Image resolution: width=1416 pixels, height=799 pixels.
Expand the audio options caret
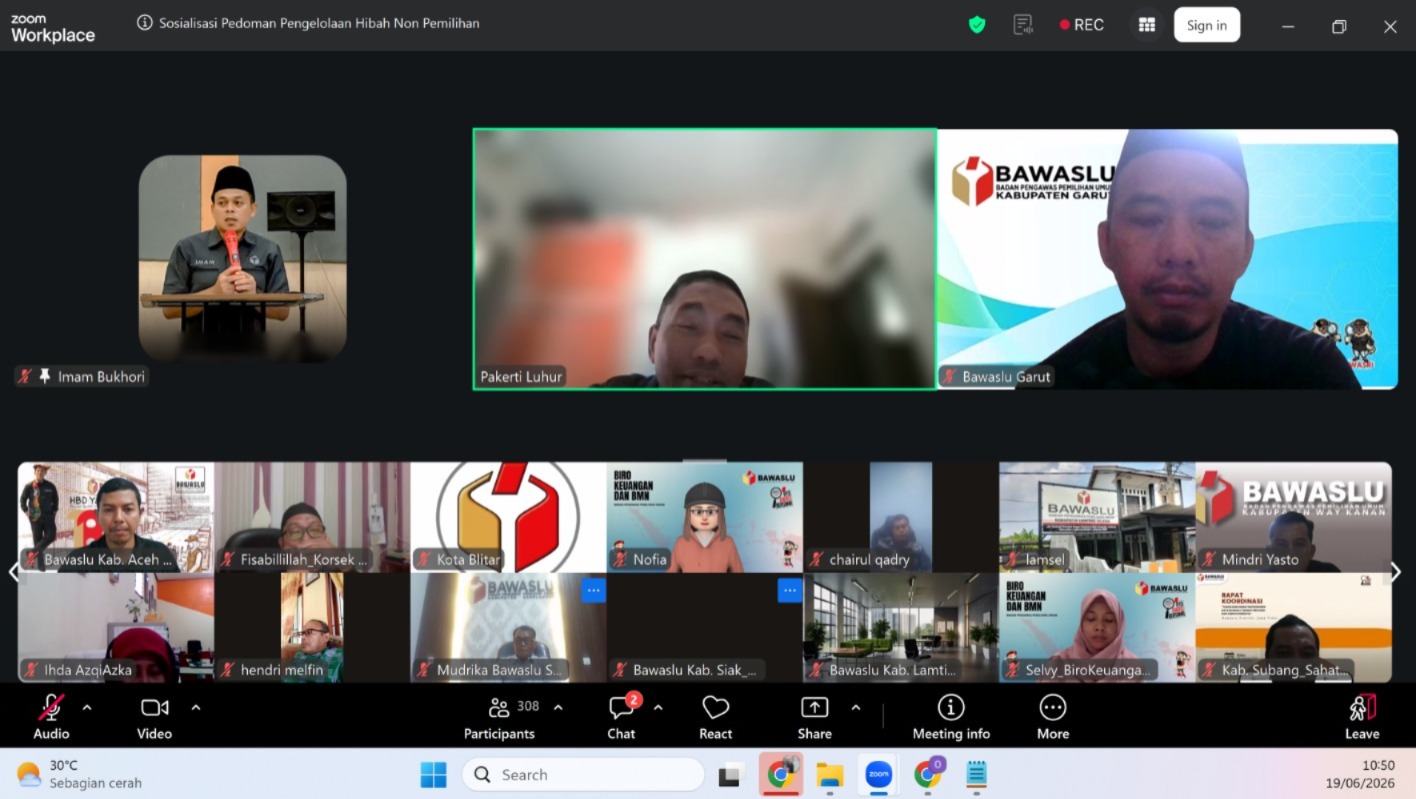pos(87,708)
